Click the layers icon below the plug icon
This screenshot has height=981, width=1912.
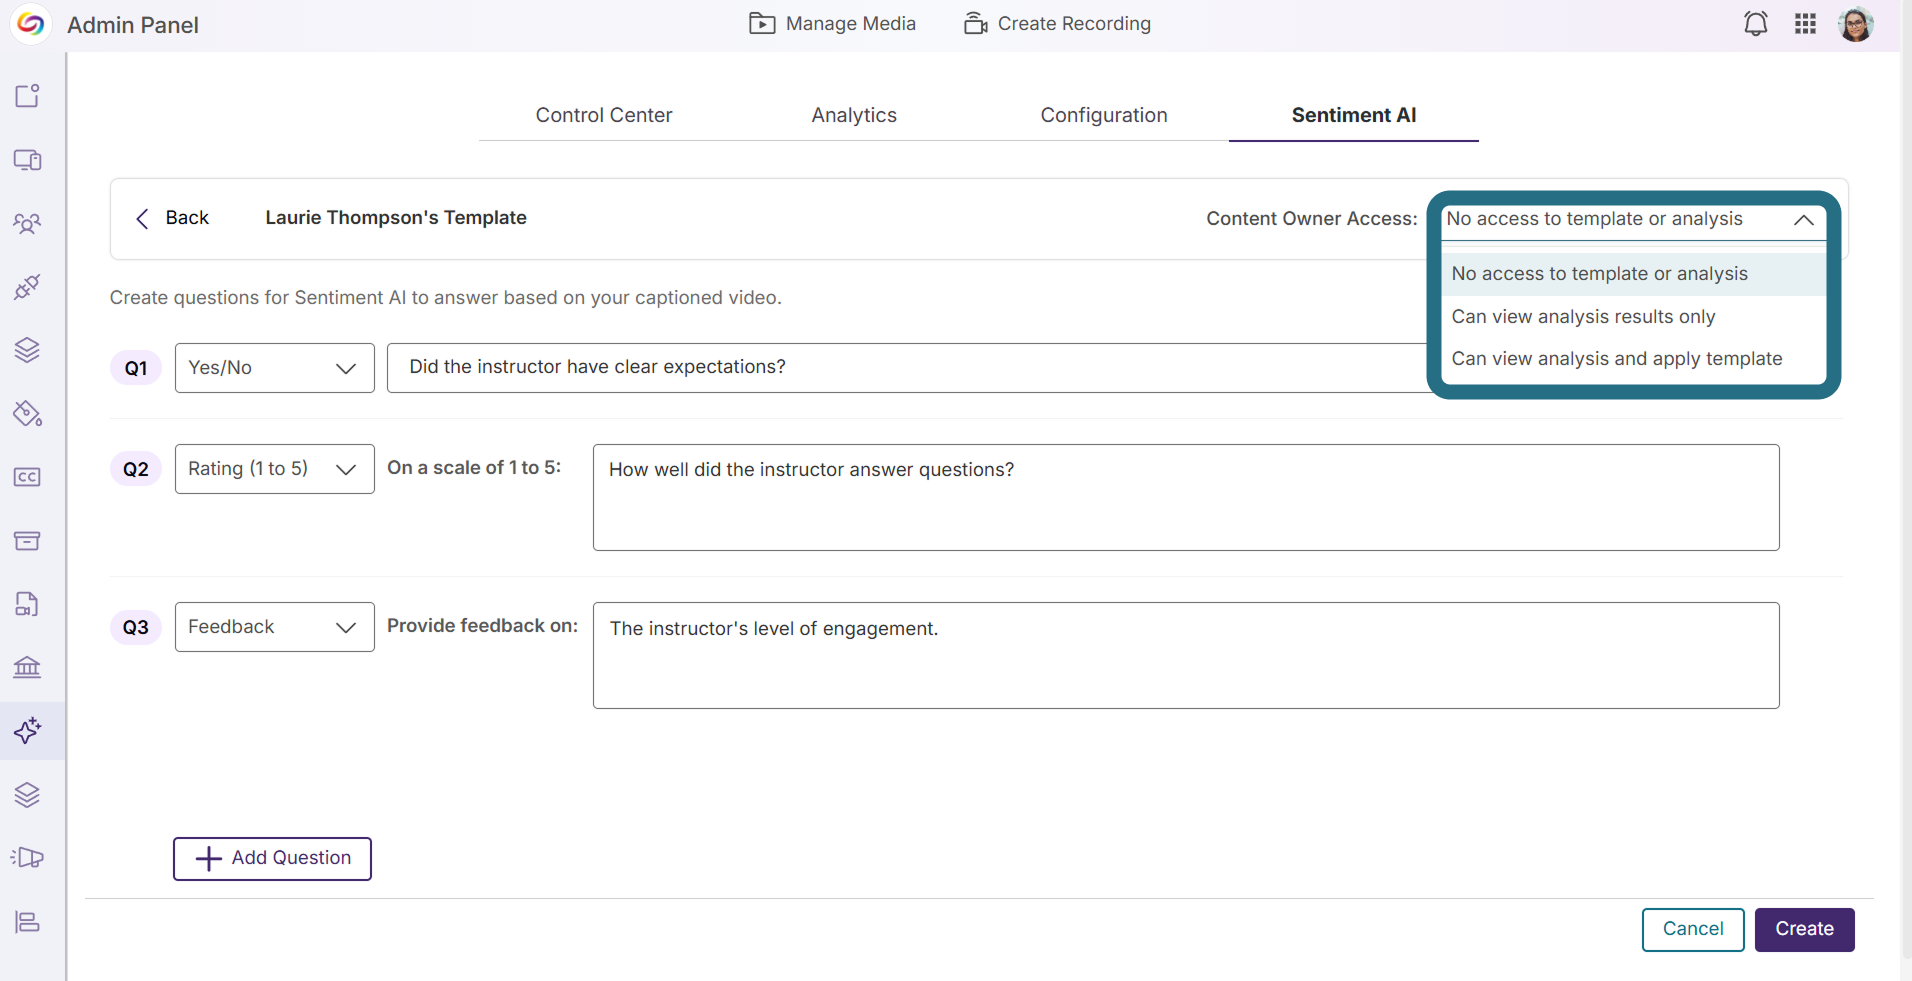point(27,350)
